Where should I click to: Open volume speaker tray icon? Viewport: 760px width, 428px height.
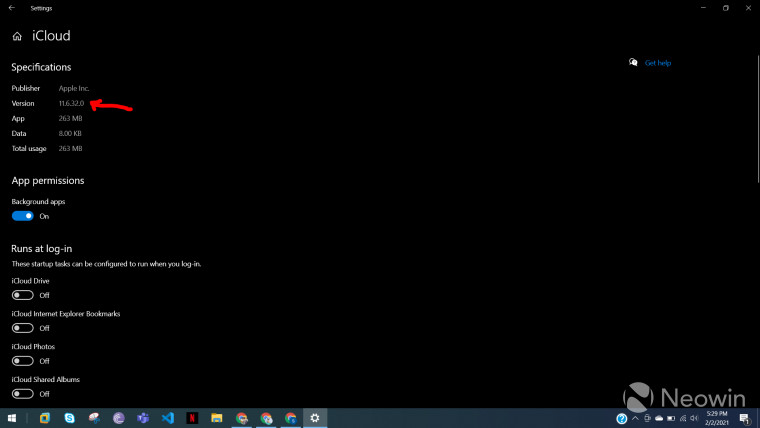(x=694, y=418)
